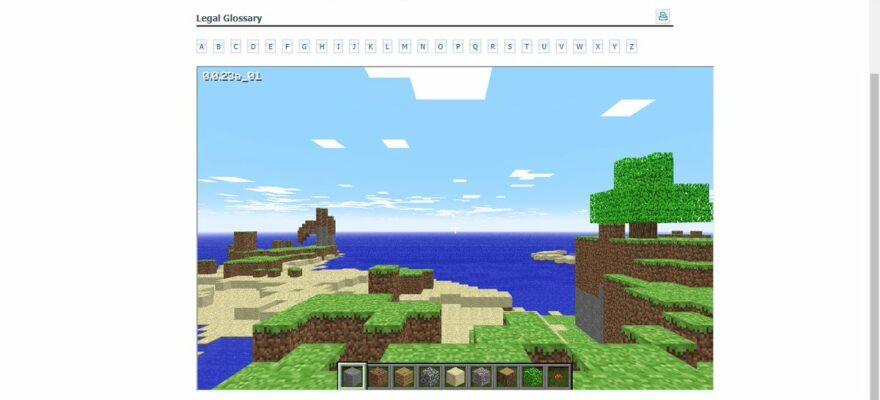Go to glossary letter Q
This screenshot has width=880, height=400.
tap(475, 47)
